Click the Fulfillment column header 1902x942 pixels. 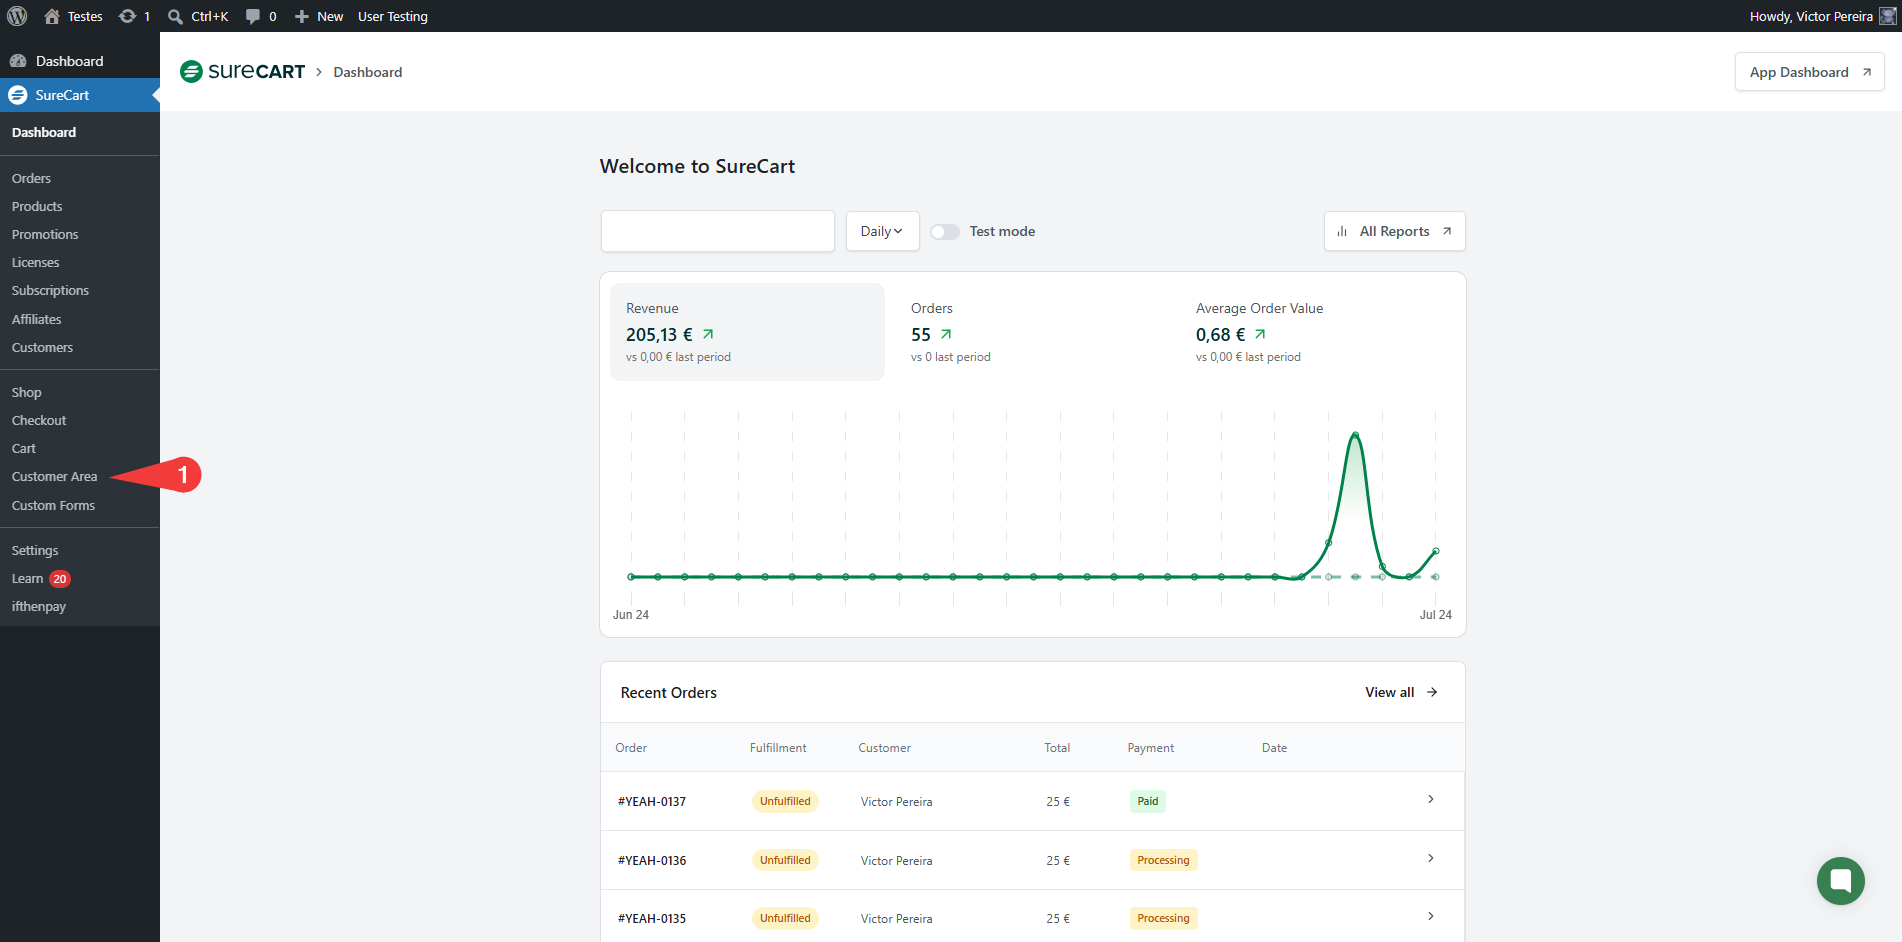point(778,748)
